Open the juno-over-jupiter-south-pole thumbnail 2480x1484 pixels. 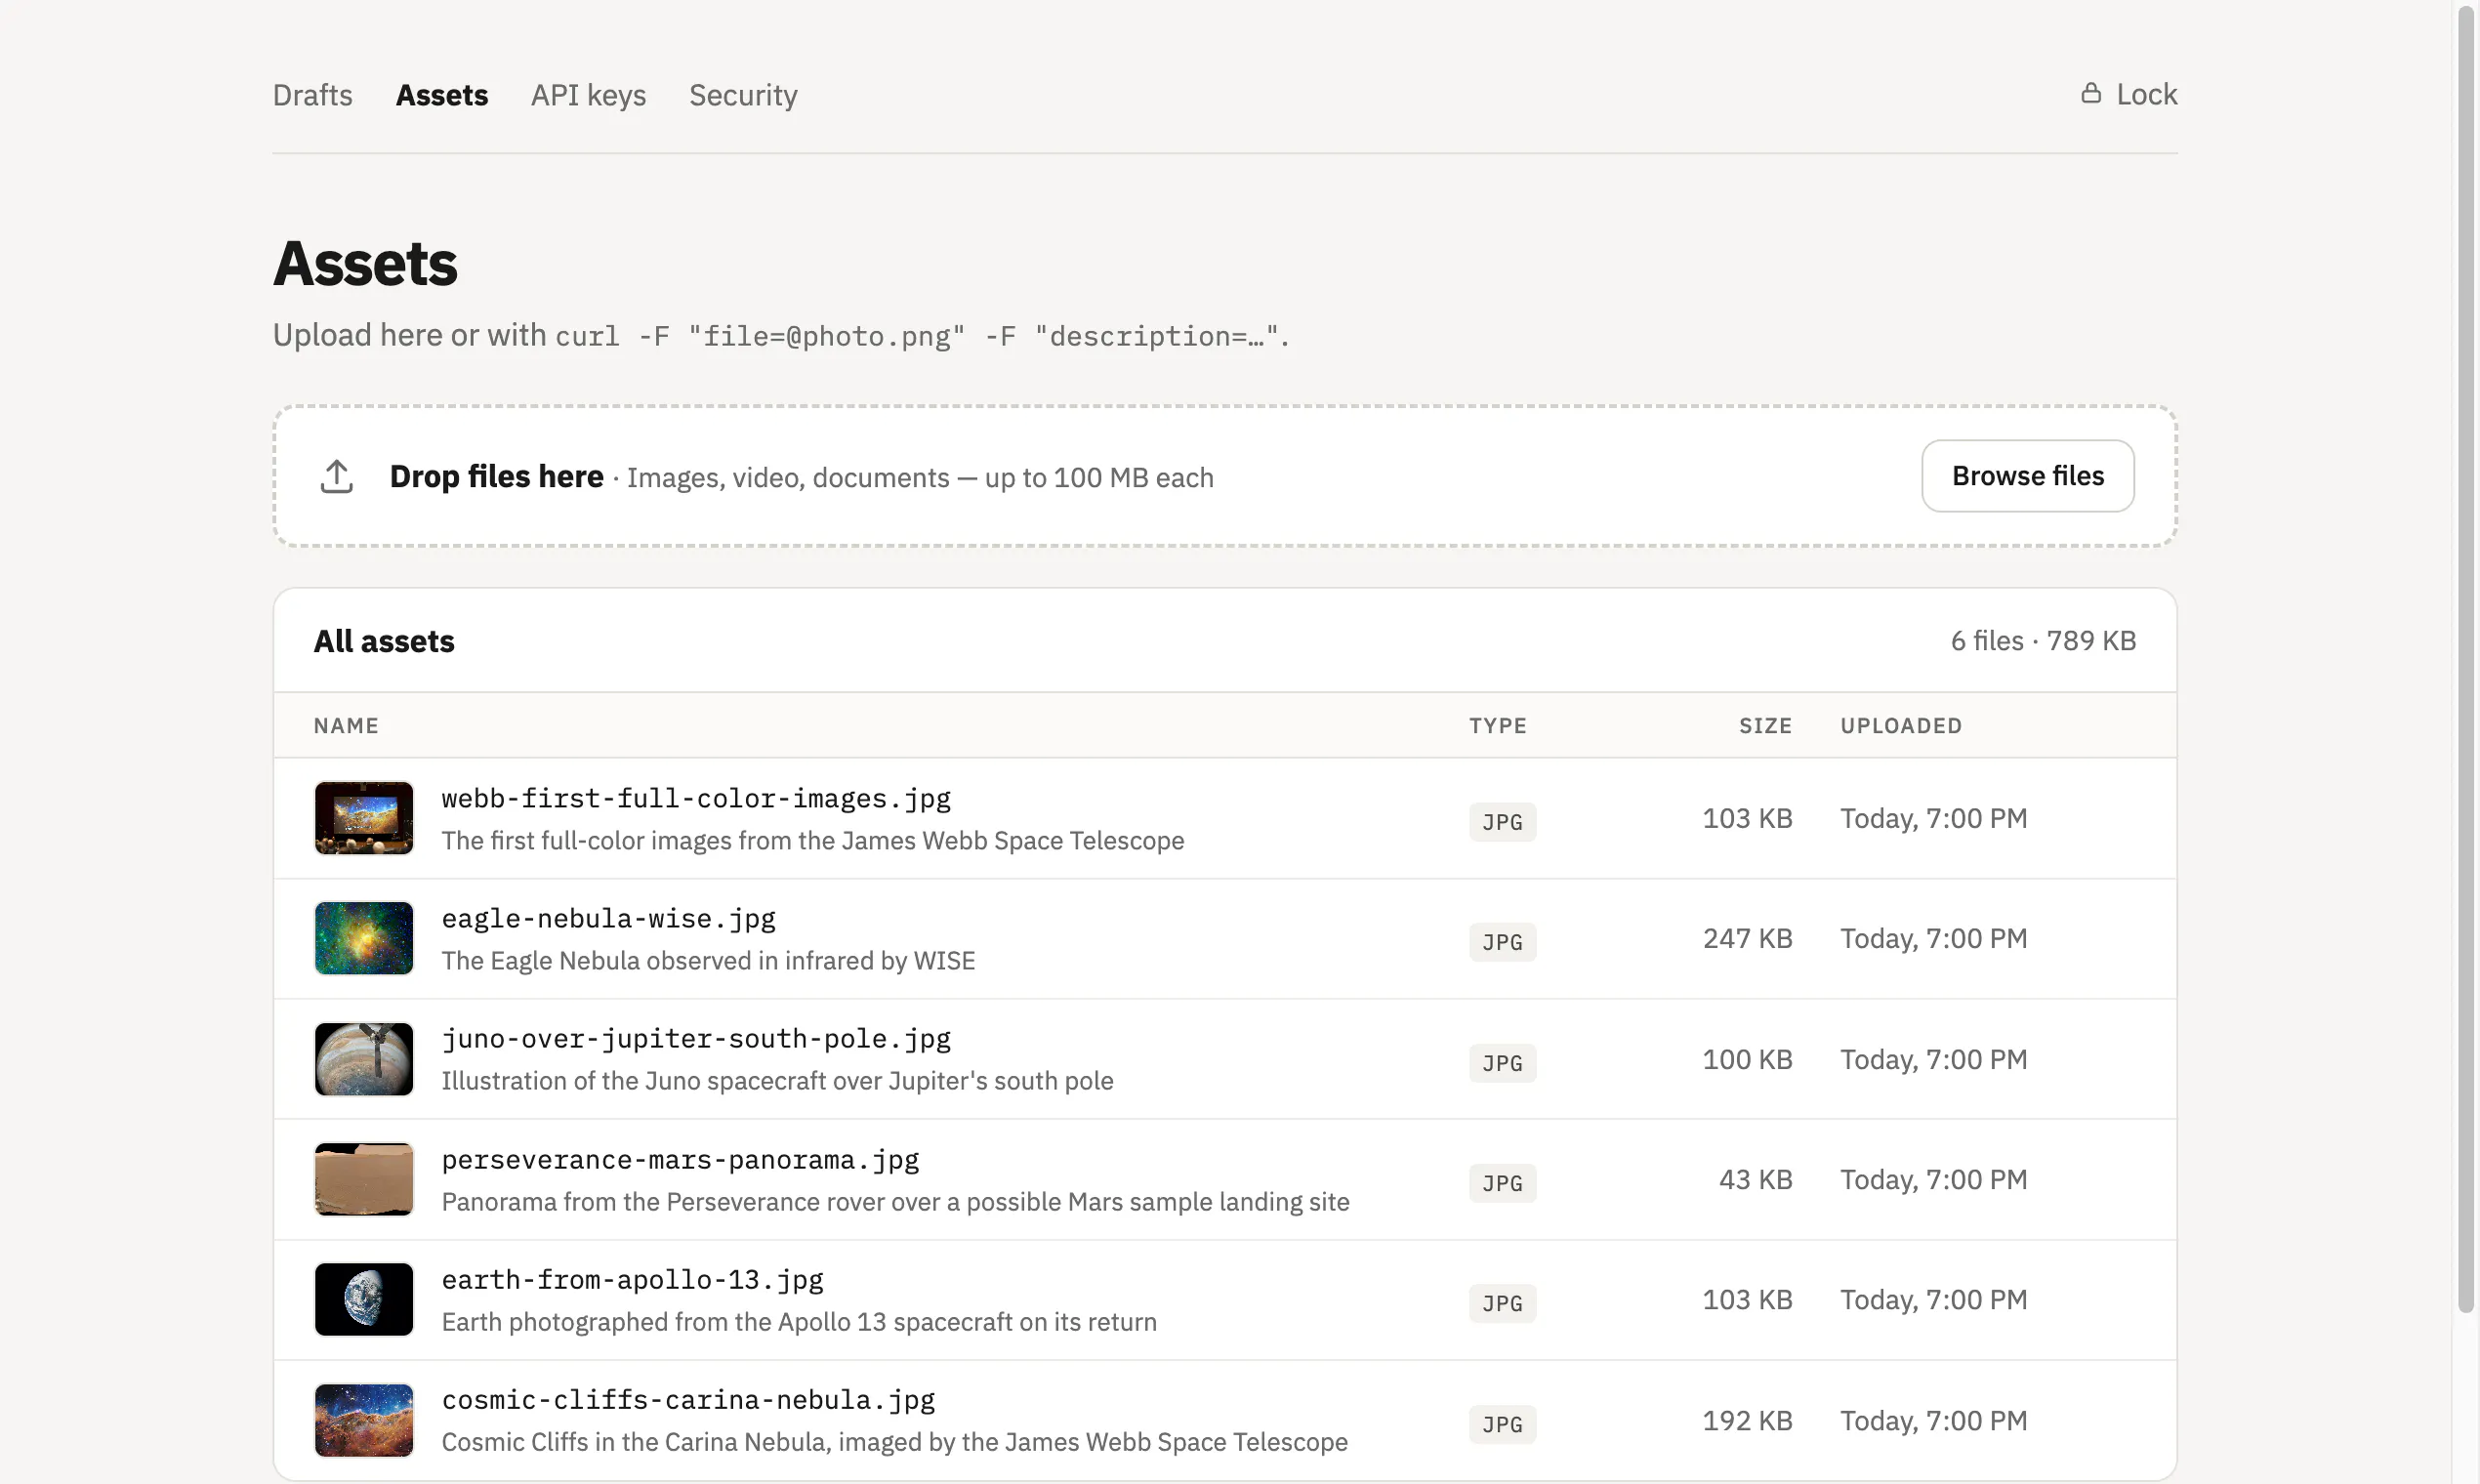pyautogui.click(x=364, y=1059)
